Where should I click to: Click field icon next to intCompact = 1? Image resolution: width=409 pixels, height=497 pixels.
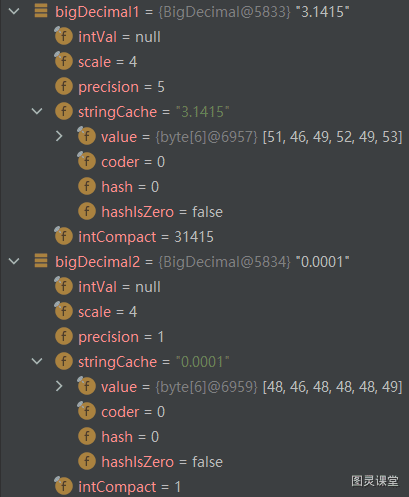(x=63, y=486)
